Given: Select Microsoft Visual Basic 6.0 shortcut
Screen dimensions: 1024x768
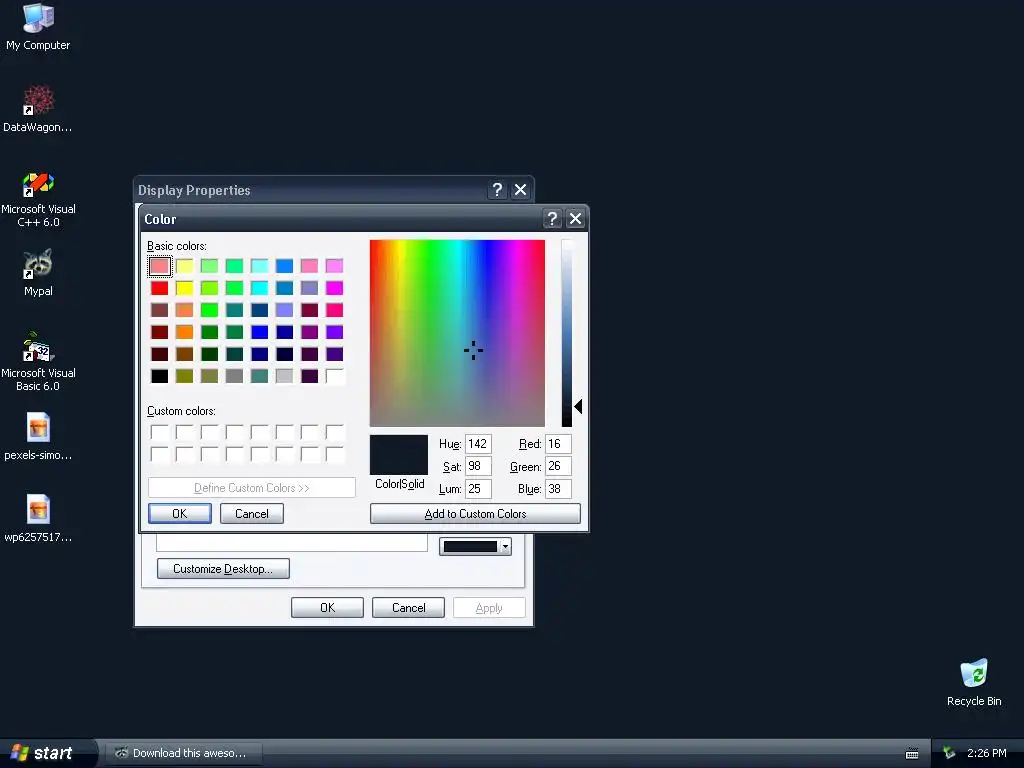Looking at the screenshot, I should coord(38,363).
